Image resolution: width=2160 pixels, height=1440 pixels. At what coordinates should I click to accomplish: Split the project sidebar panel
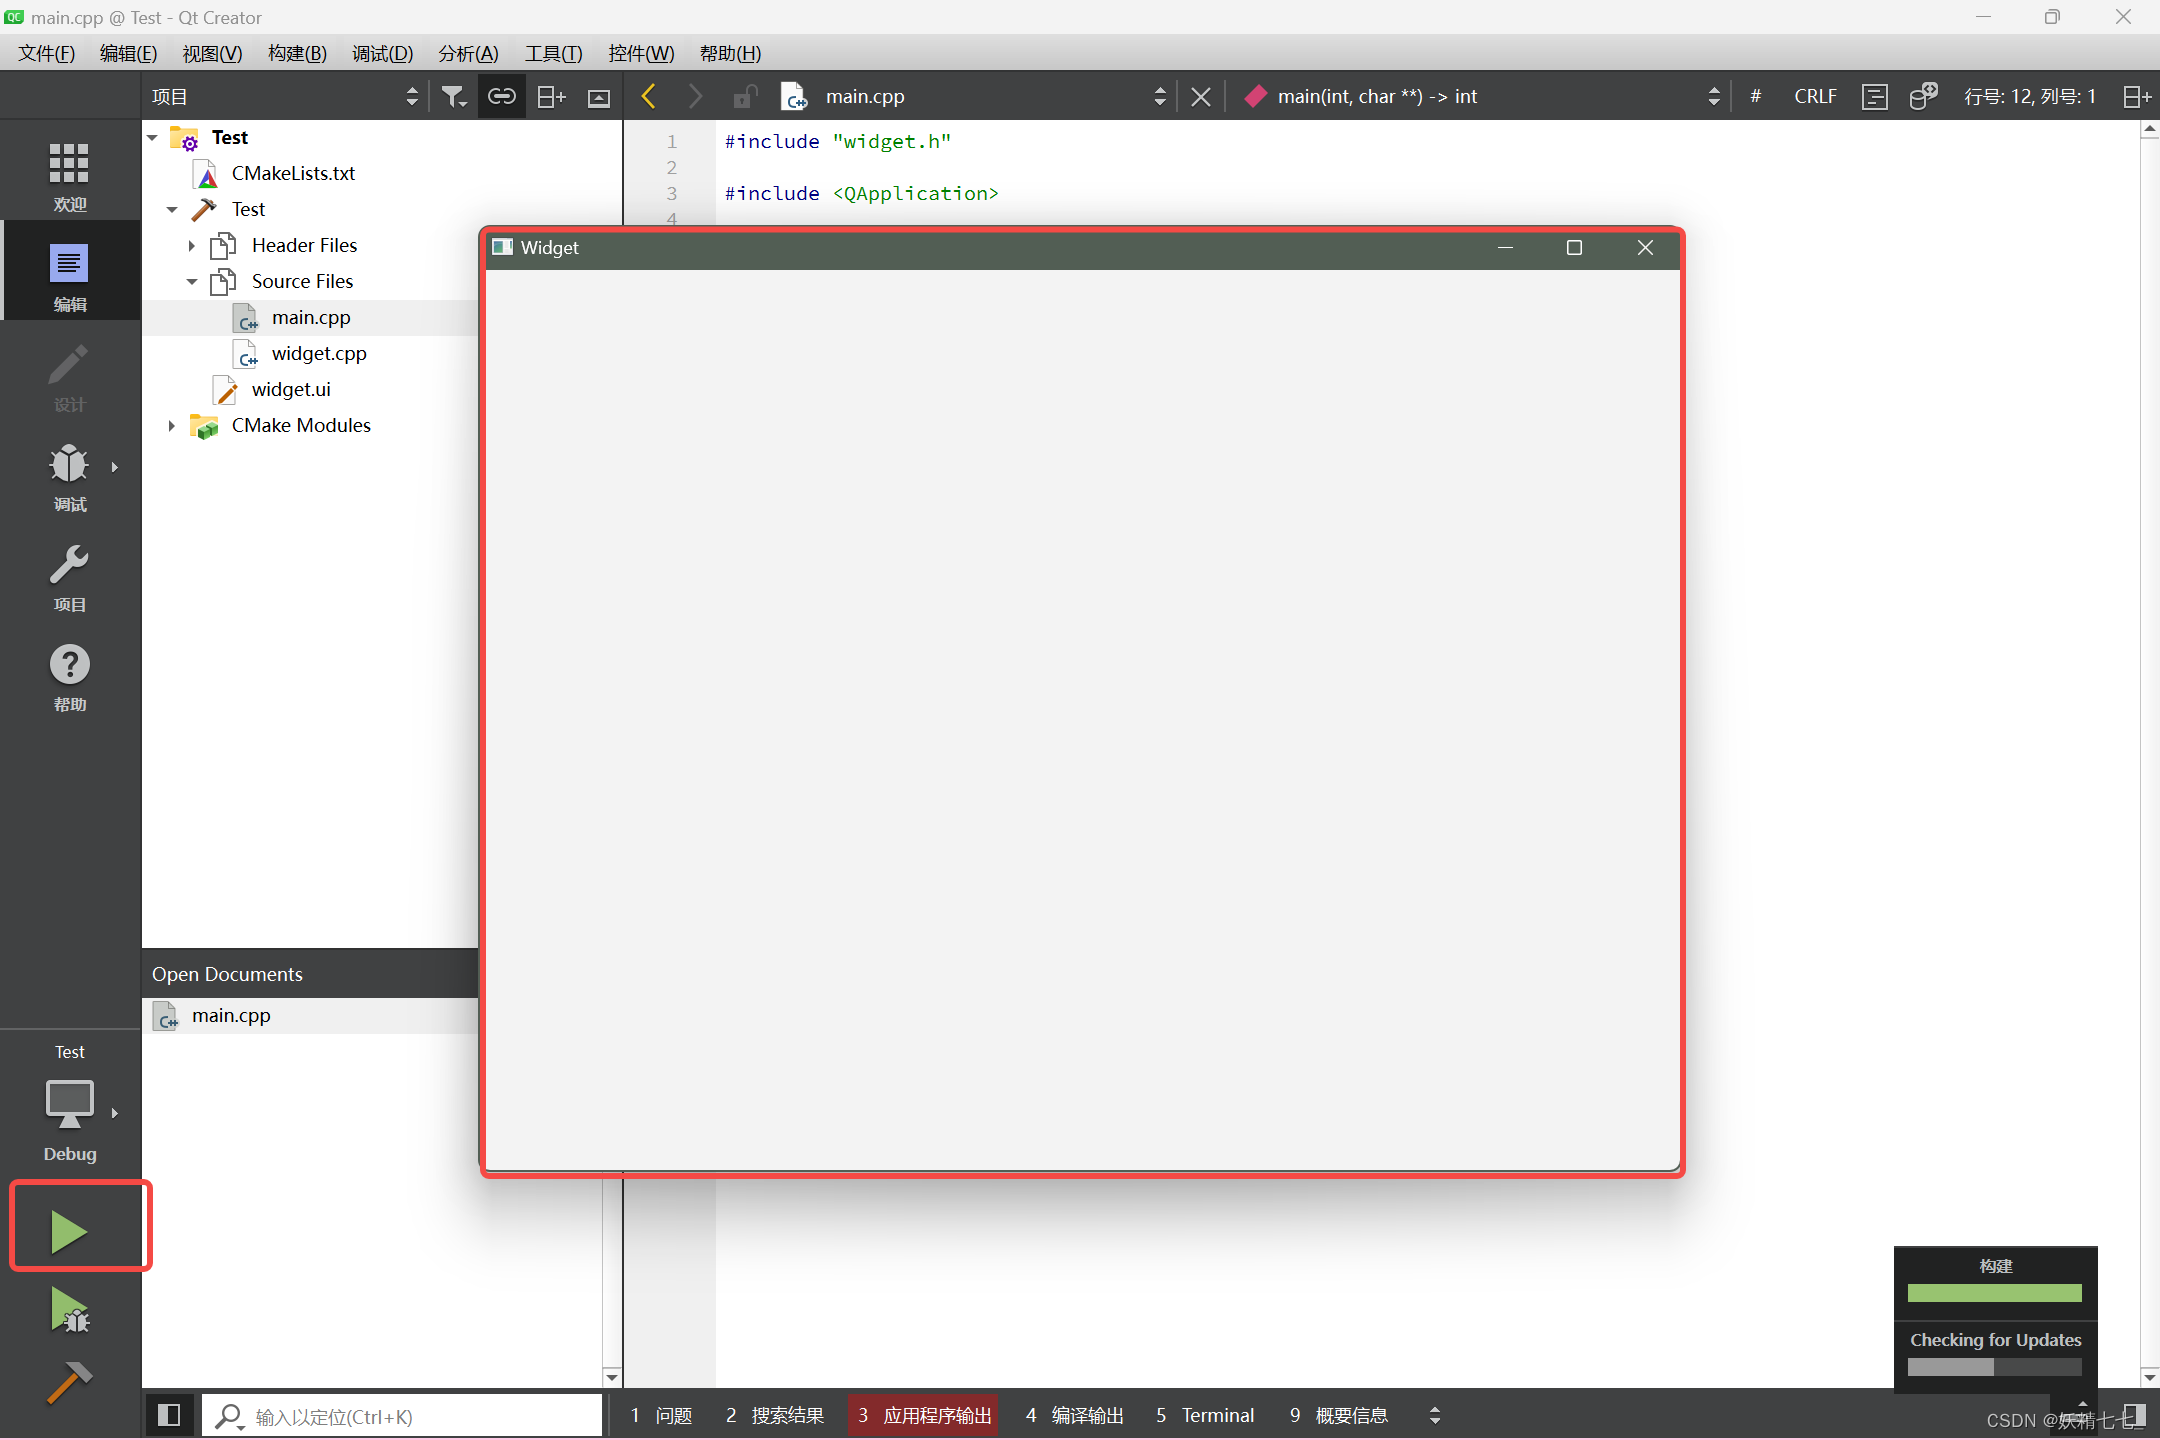click(551, 96)
